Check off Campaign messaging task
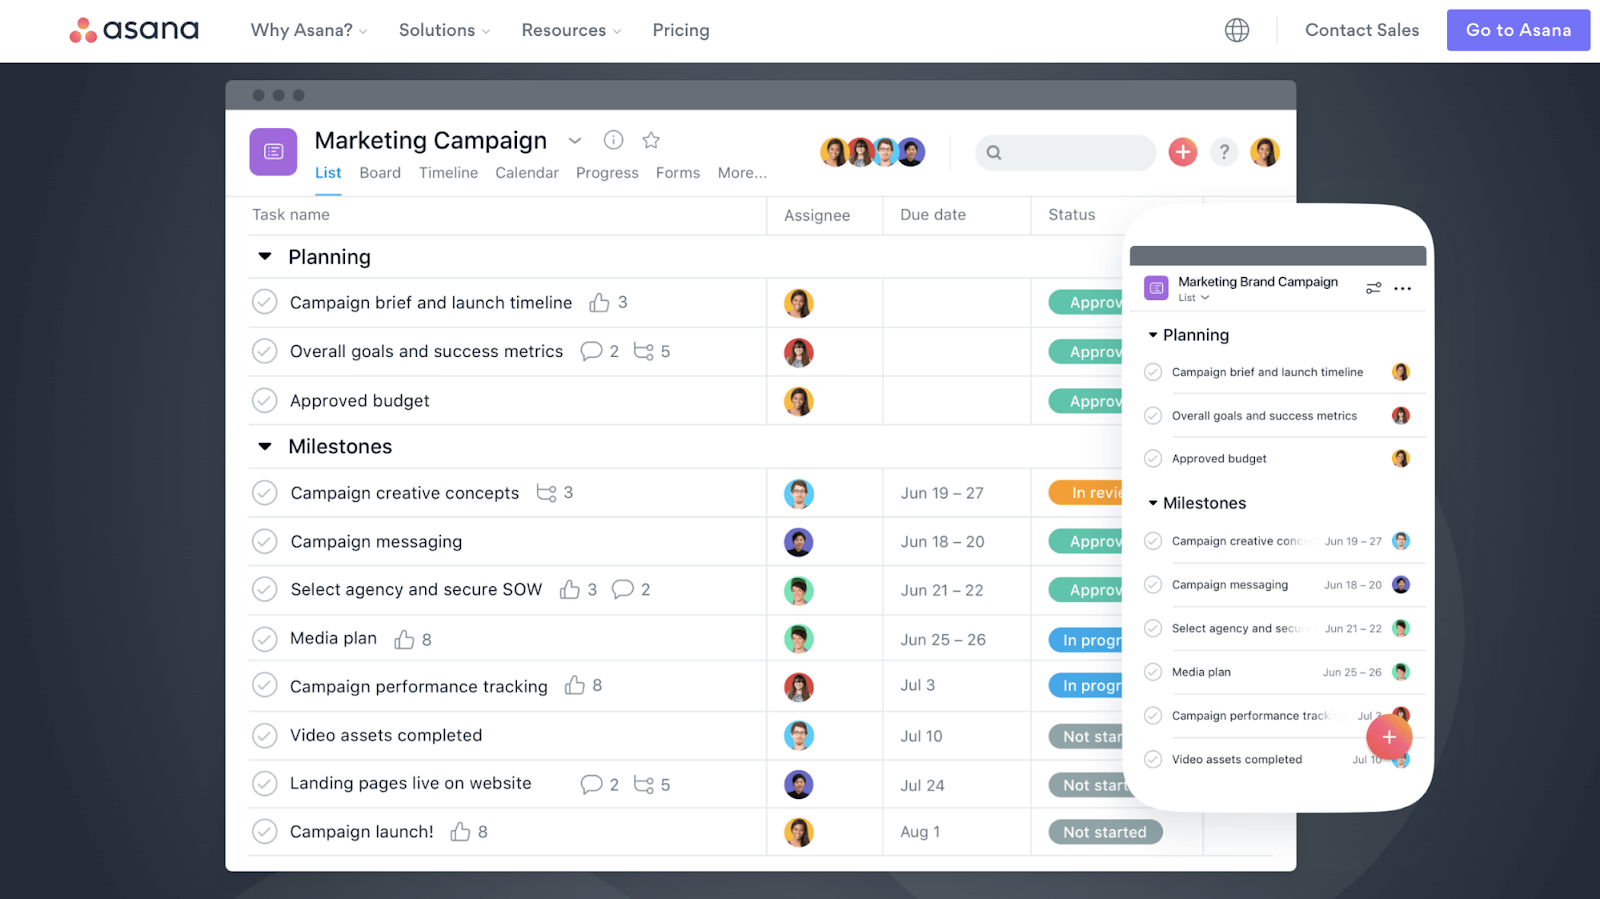 click(264, 541)
